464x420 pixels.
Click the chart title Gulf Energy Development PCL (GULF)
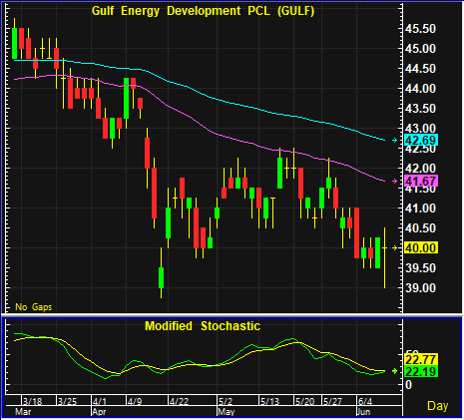tap(203, 11)
